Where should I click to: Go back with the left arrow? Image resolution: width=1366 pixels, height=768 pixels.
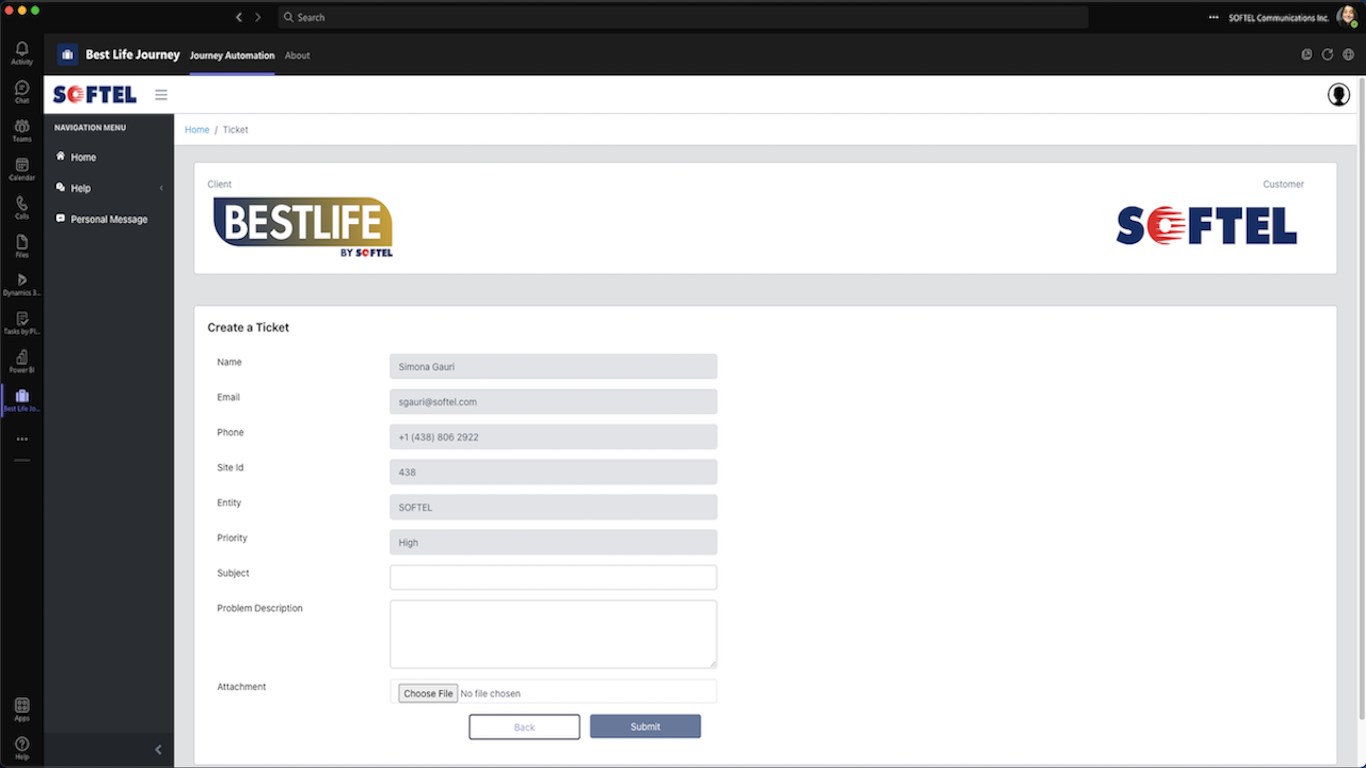click(238, 17)
